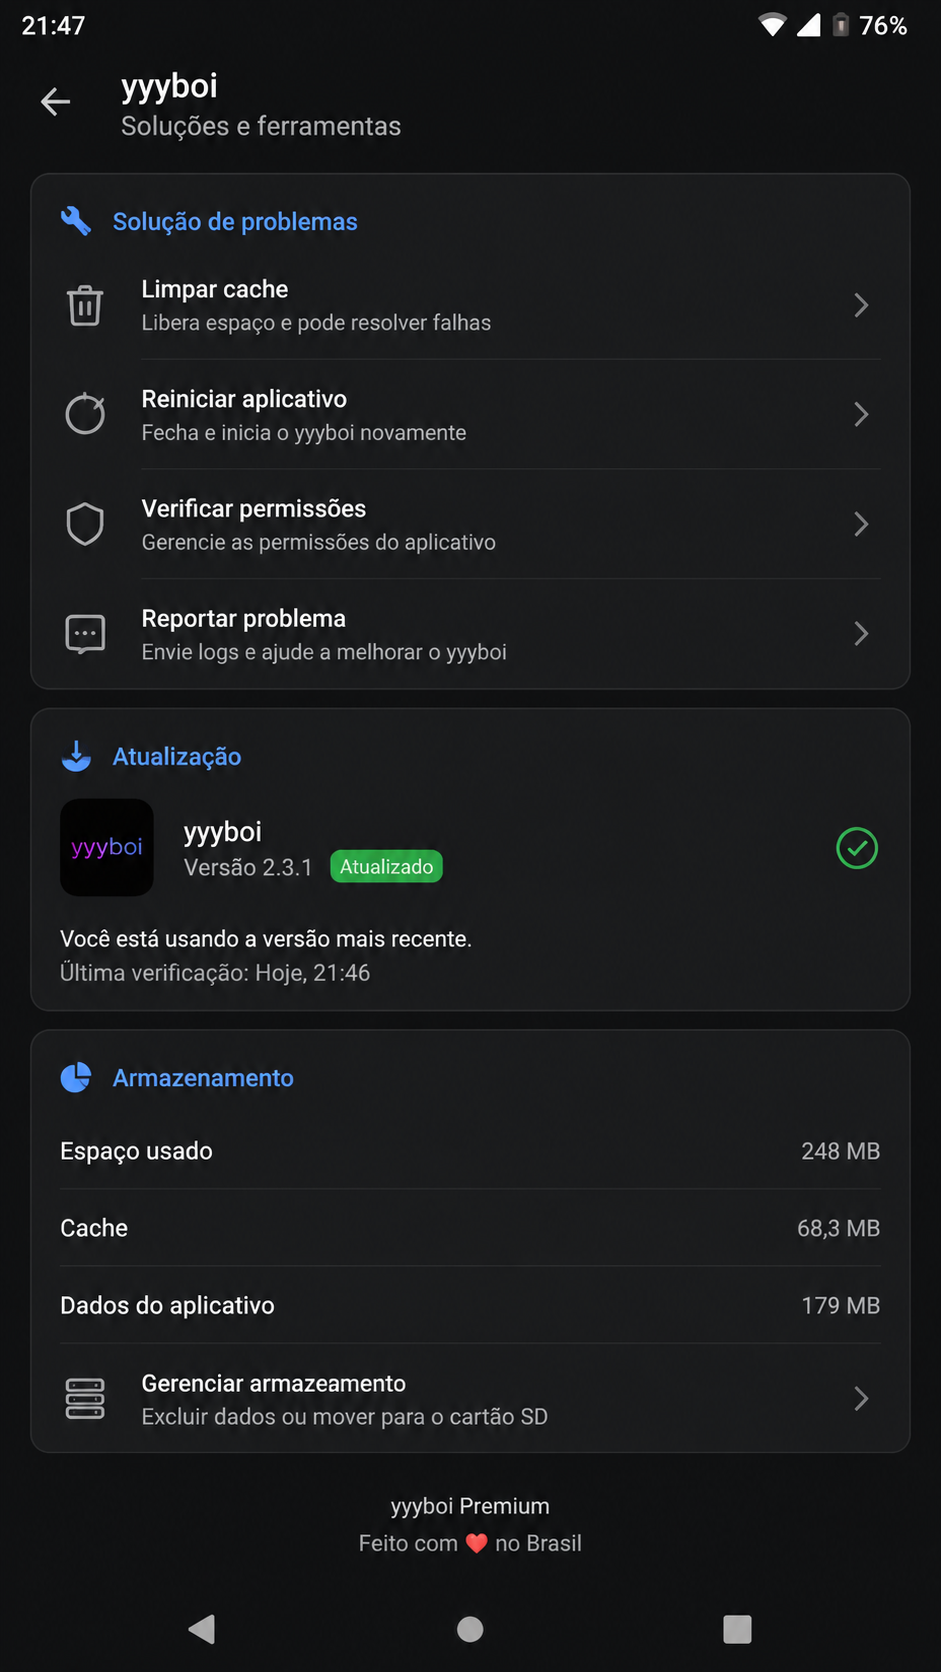Tap the Cache size row
The height and width of the screenshot is (1672, 941).
(470, 1228)
